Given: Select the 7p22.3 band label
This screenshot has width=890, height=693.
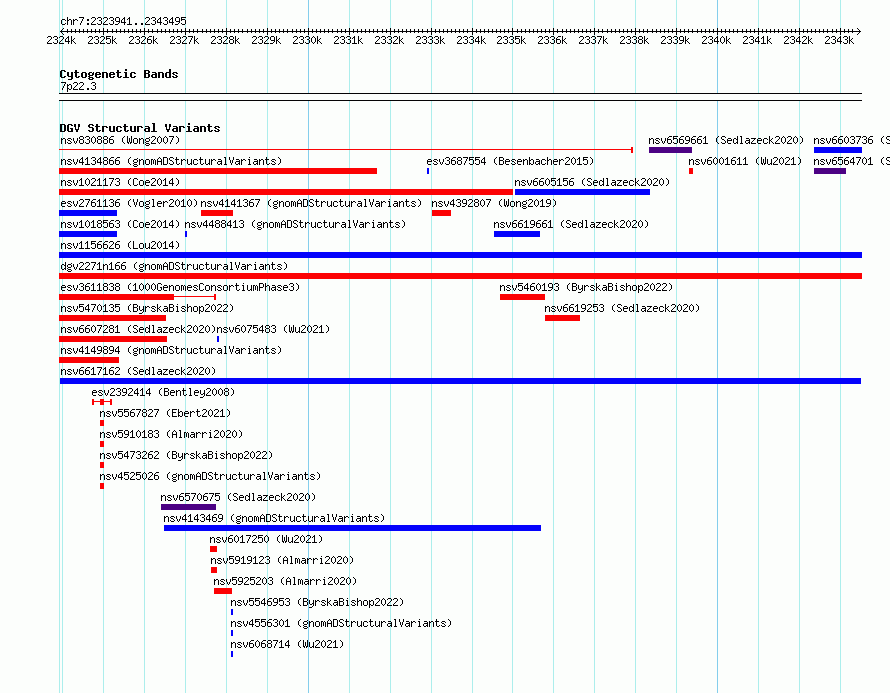Looking at the screenshot, I should (78, 86).
